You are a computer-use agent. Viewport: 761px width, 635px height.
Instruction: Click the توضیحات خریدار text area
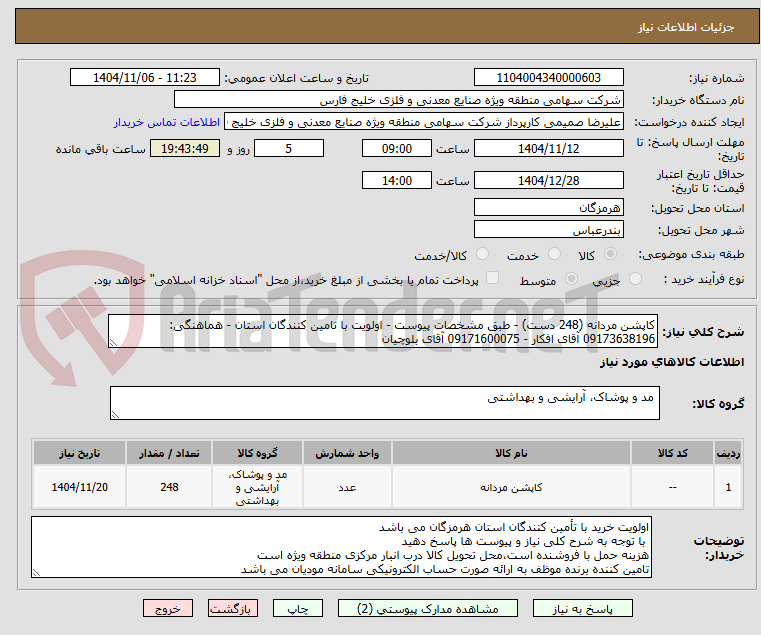341,547
